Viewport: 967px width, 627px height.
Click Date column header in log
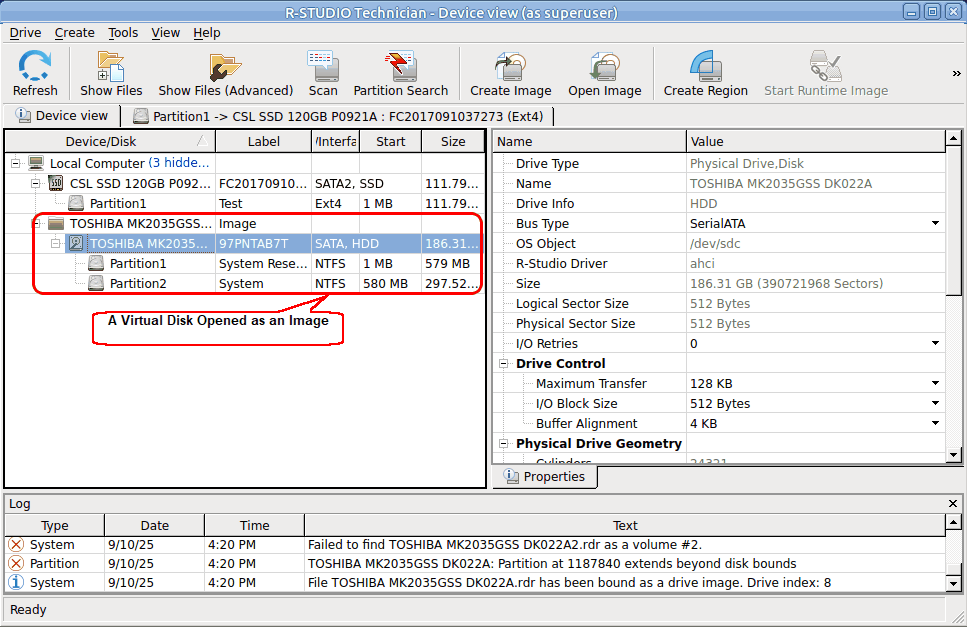pos(154,525)
